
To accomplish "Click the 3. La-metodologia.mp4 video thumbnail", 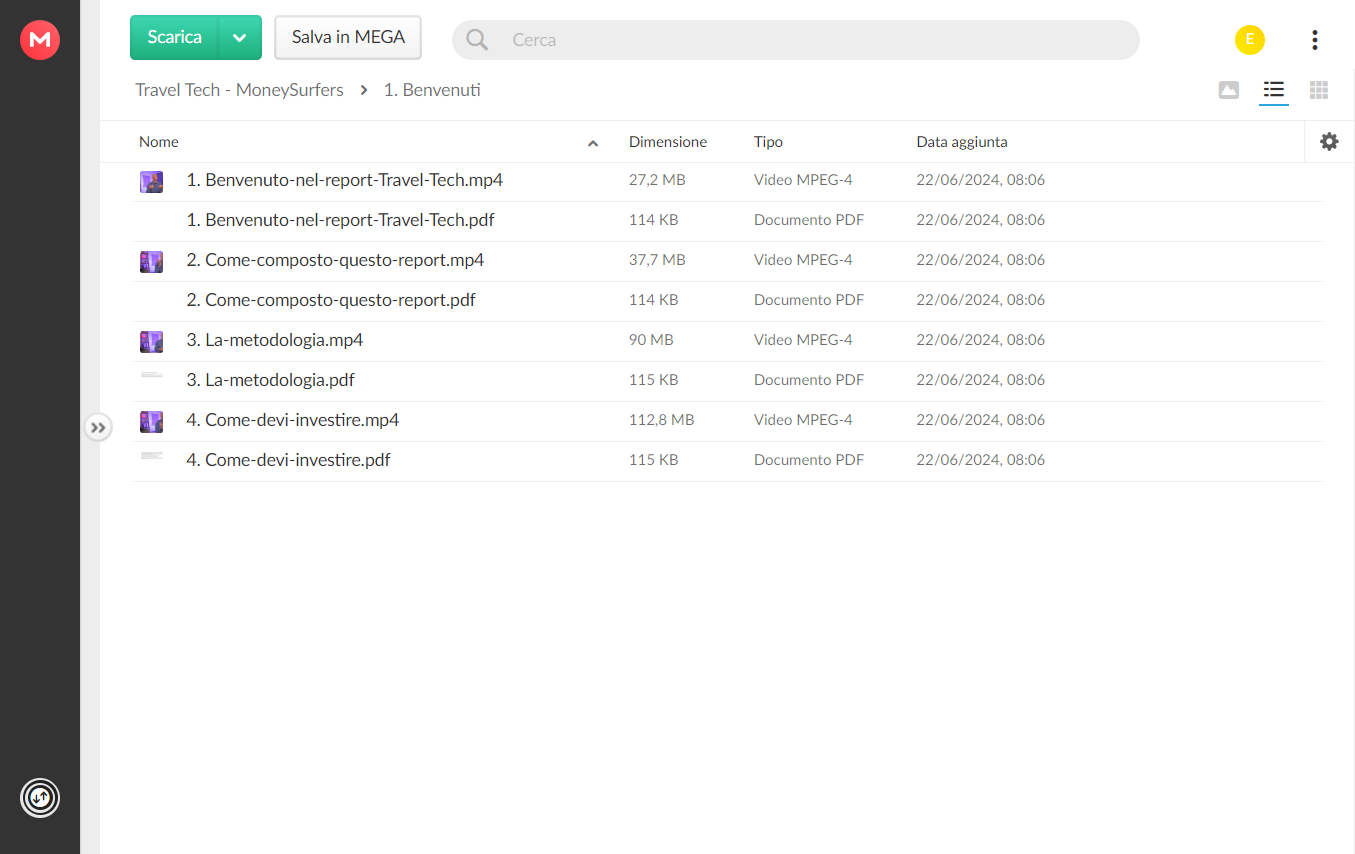I will click(x=151, y=341).
